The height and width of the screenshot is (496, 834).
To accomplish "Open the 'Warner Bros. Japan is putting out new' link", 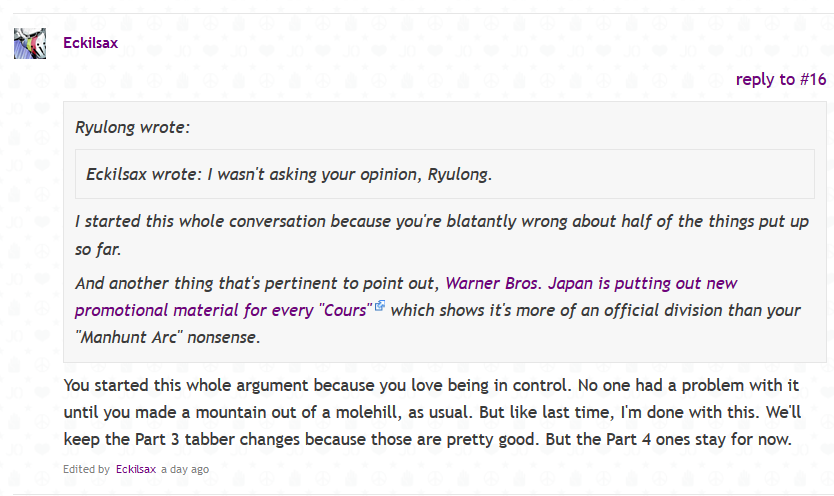I will tap(591, 283).
